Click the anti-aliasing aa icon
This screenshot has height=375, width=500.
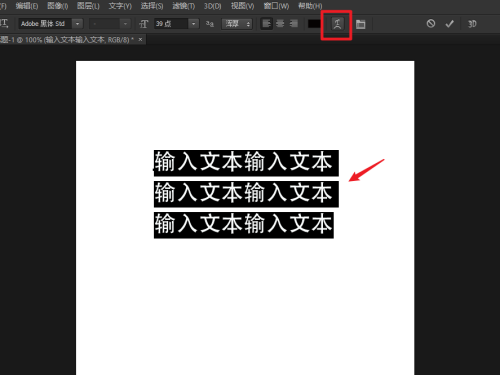click(x=210, y=24)
